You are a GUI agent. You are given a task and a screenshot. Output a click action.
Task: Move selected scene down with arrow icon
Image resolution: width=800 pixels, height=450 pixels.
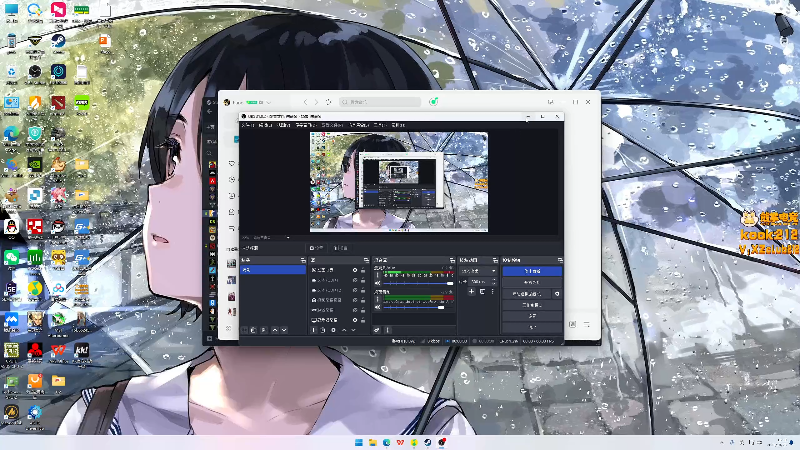(x=284, y=330)
